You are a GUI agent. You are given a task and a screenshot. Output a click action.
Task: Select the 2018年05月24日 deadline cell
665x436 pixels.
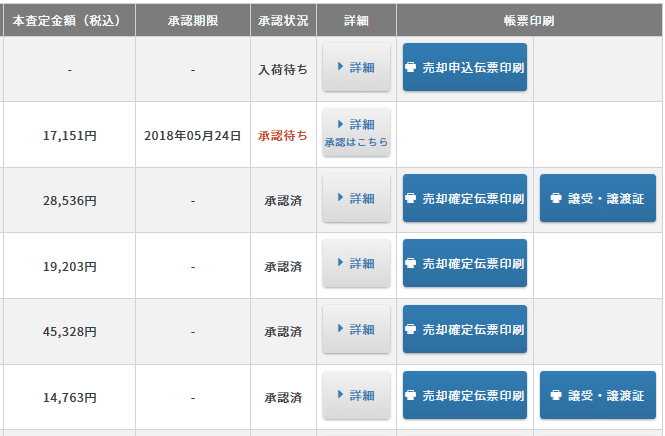193,136
